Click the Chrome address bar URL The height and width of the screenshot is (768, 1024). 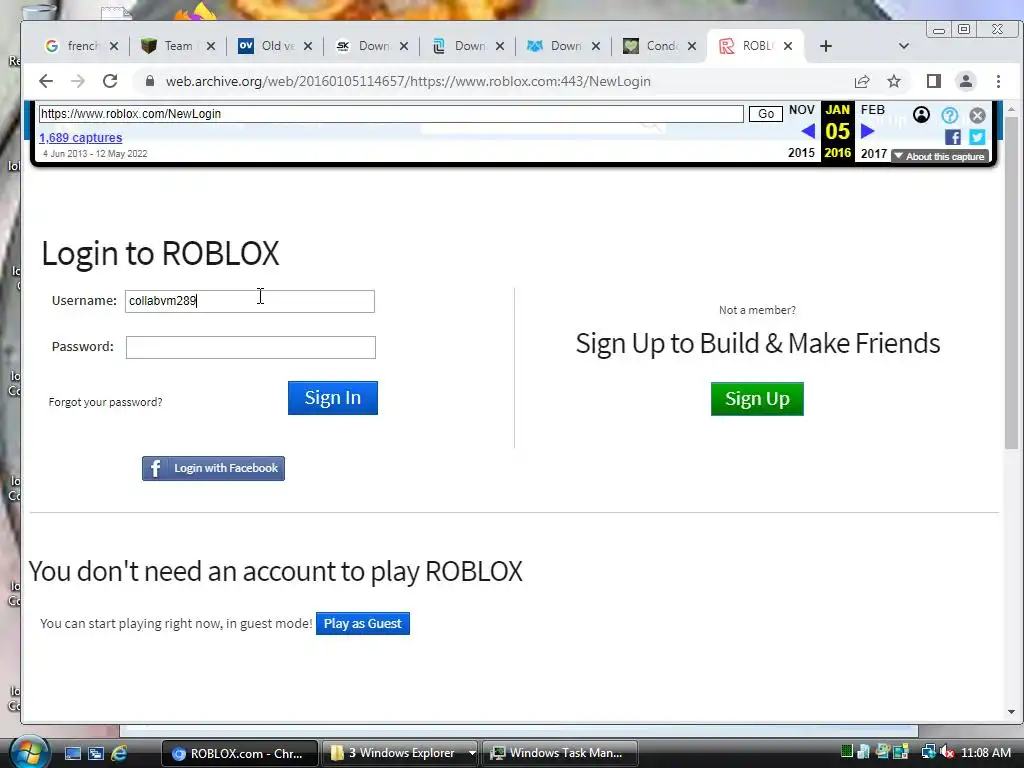click(408, 82)
